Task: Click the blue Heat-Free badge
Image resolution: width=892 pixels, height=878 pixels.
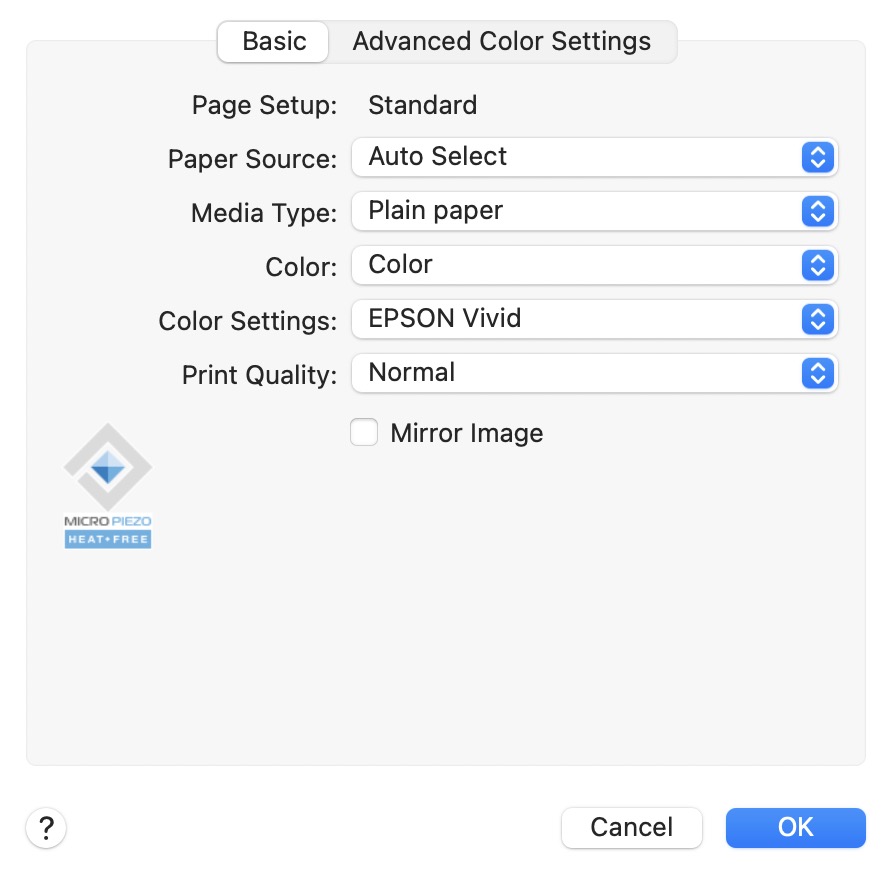Action: click(x=108, y=540)
